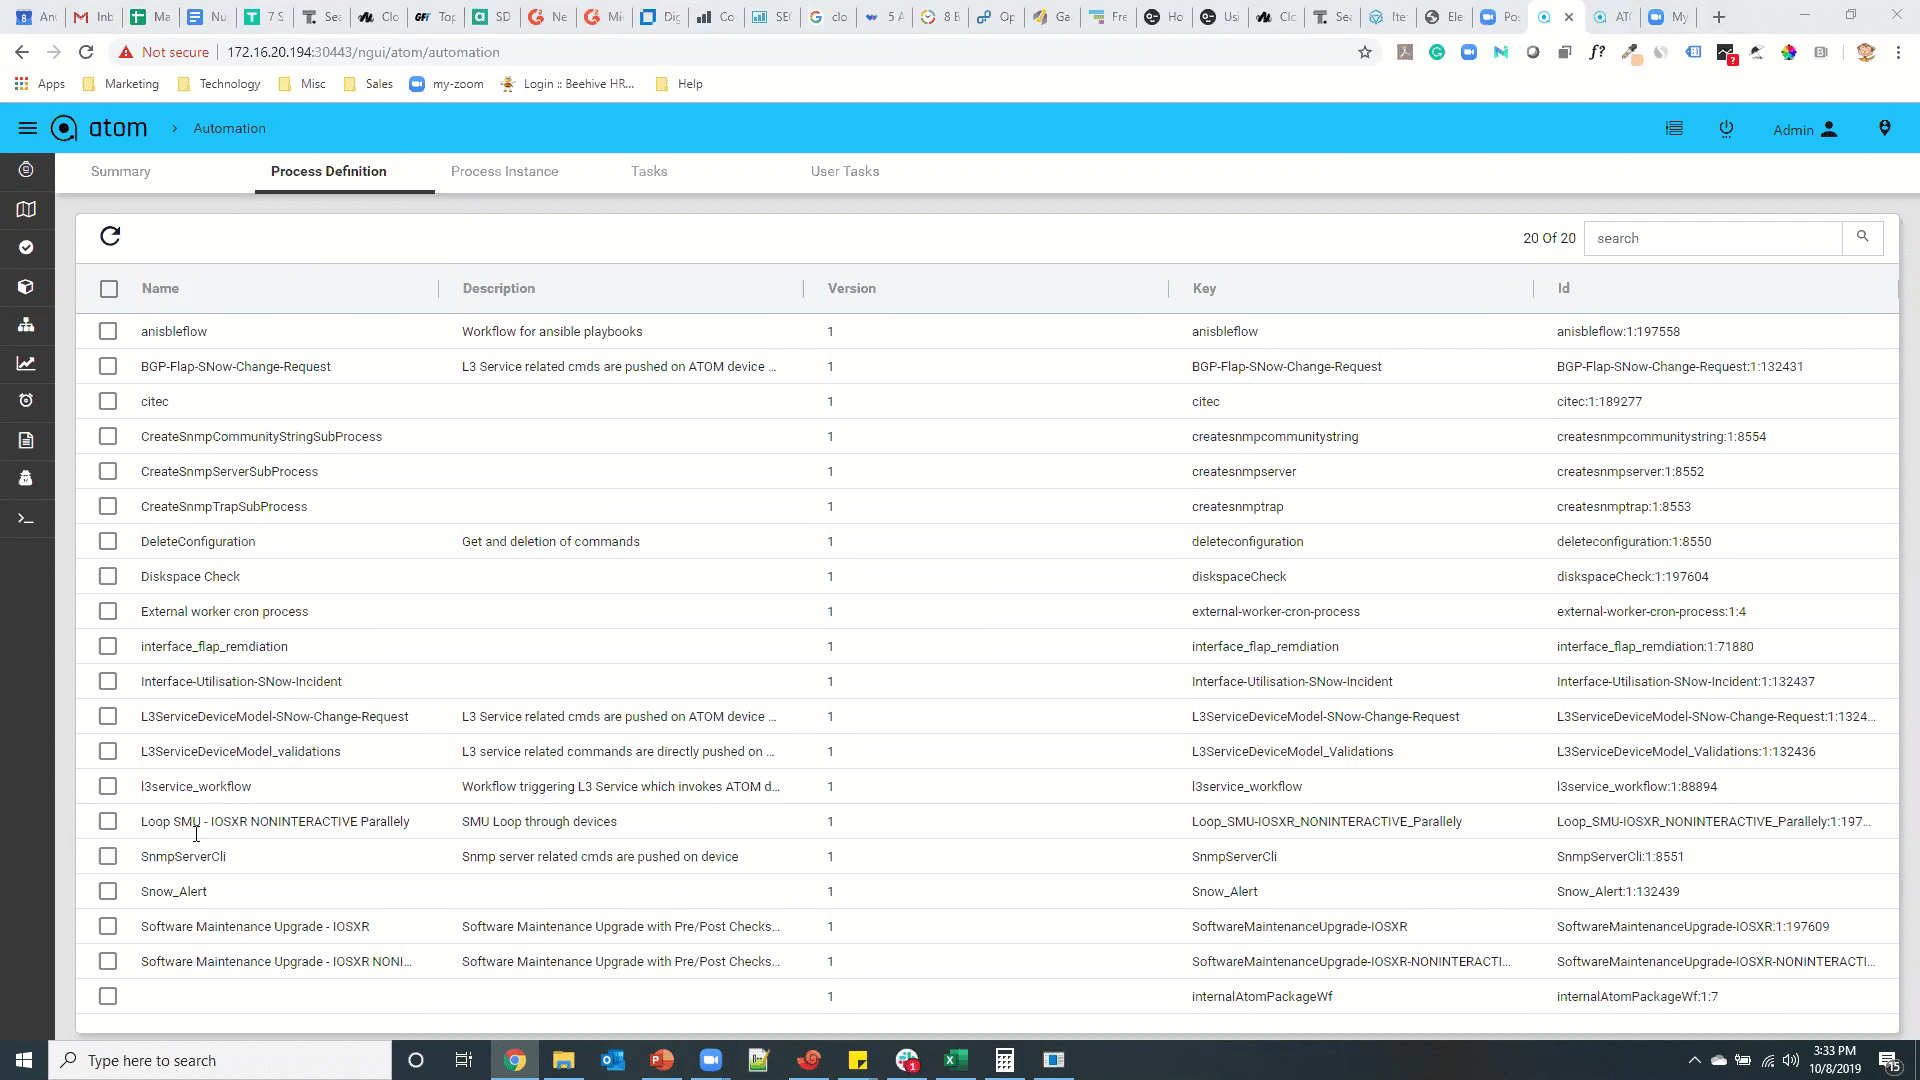Viewport: 1920px width, 1080px height.
Task: Click in the search input field
Action: coord(1713,238)
